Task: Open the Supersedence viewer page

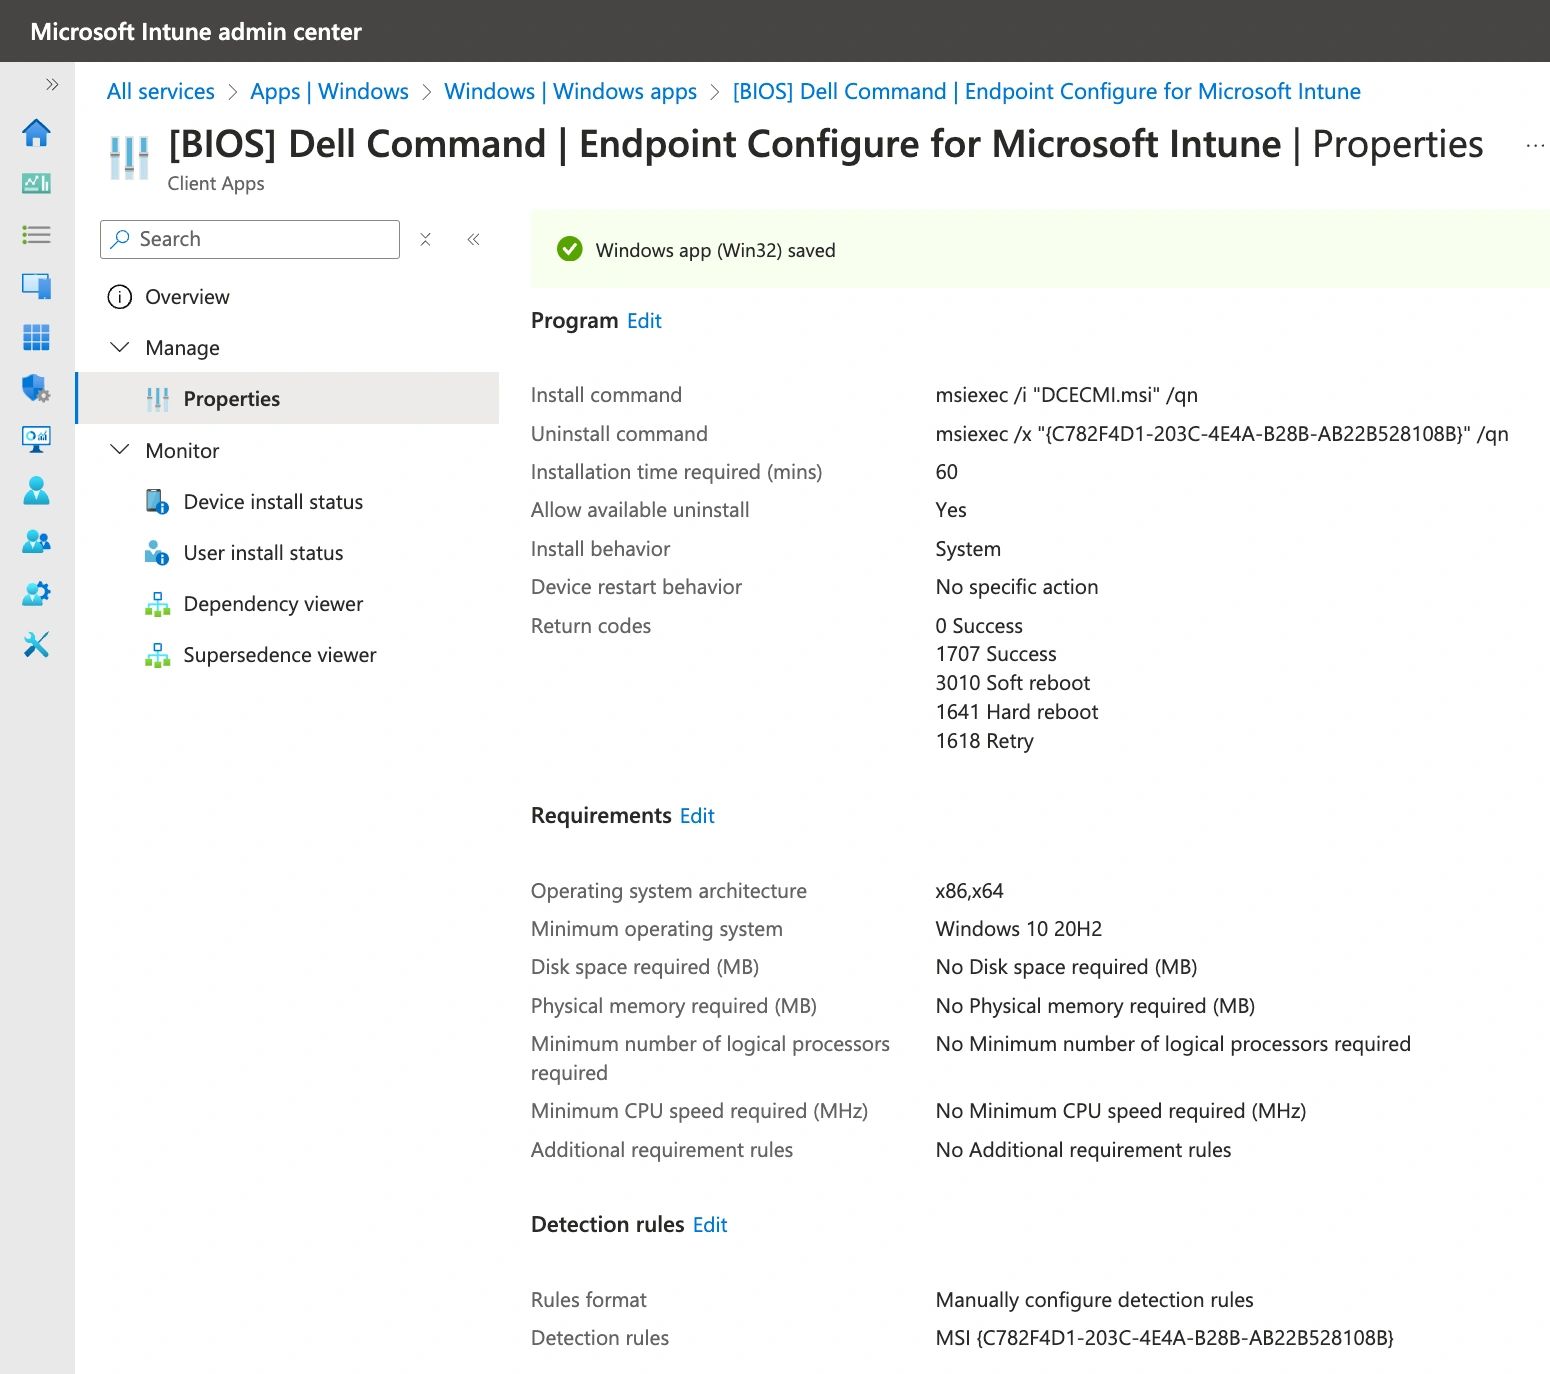Action: pos(279,655)
